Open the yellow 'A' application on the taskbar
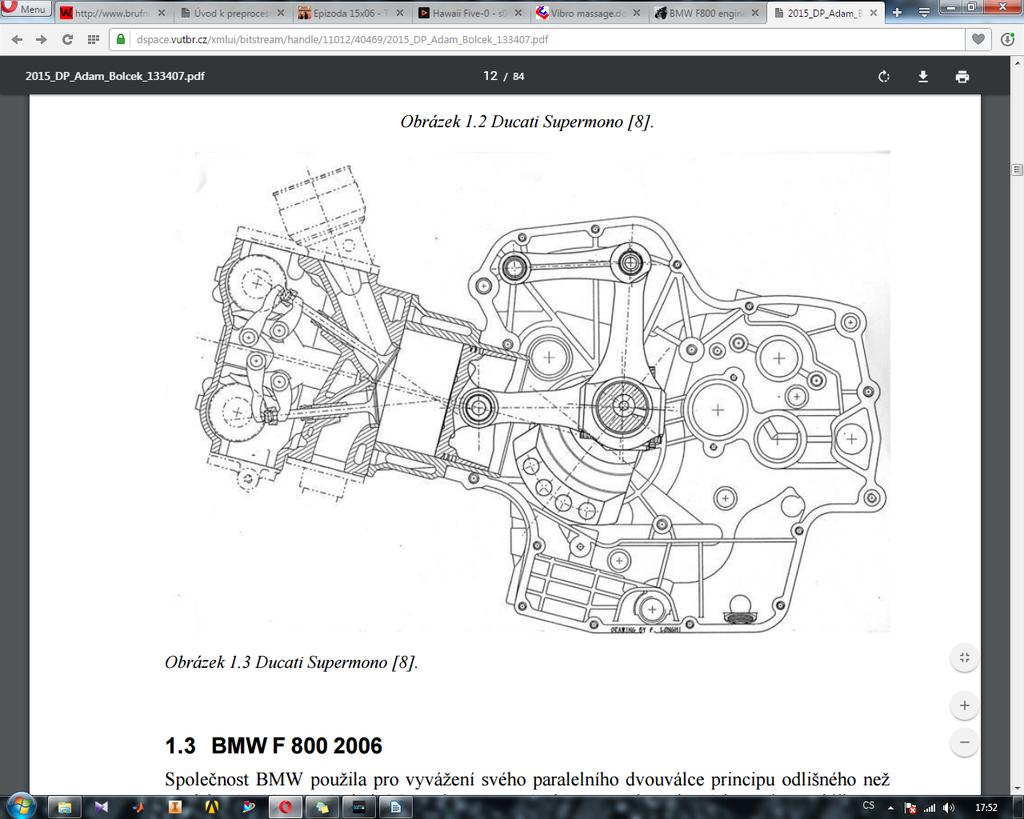1024x819 pixels. (212, 807)
